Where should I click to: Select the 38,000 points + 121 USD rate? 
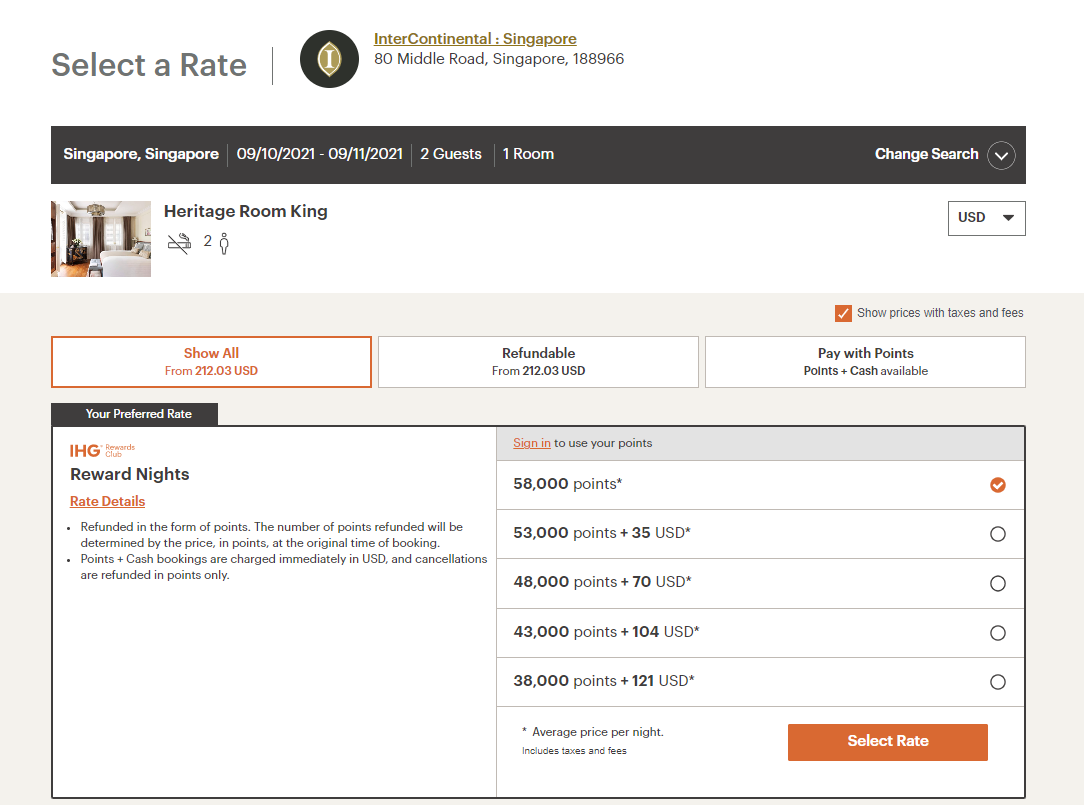(x=997, y=681)
